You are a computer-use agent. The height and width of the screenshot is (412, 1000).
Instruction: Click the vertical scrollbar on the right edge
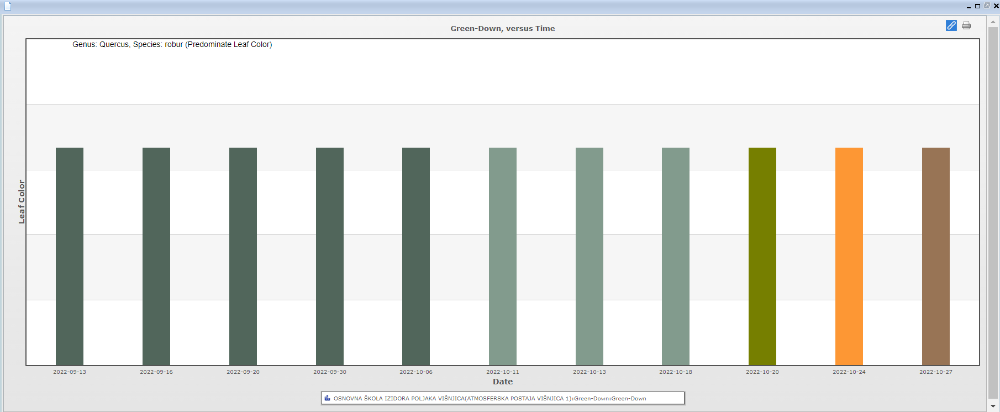[995, 200]
